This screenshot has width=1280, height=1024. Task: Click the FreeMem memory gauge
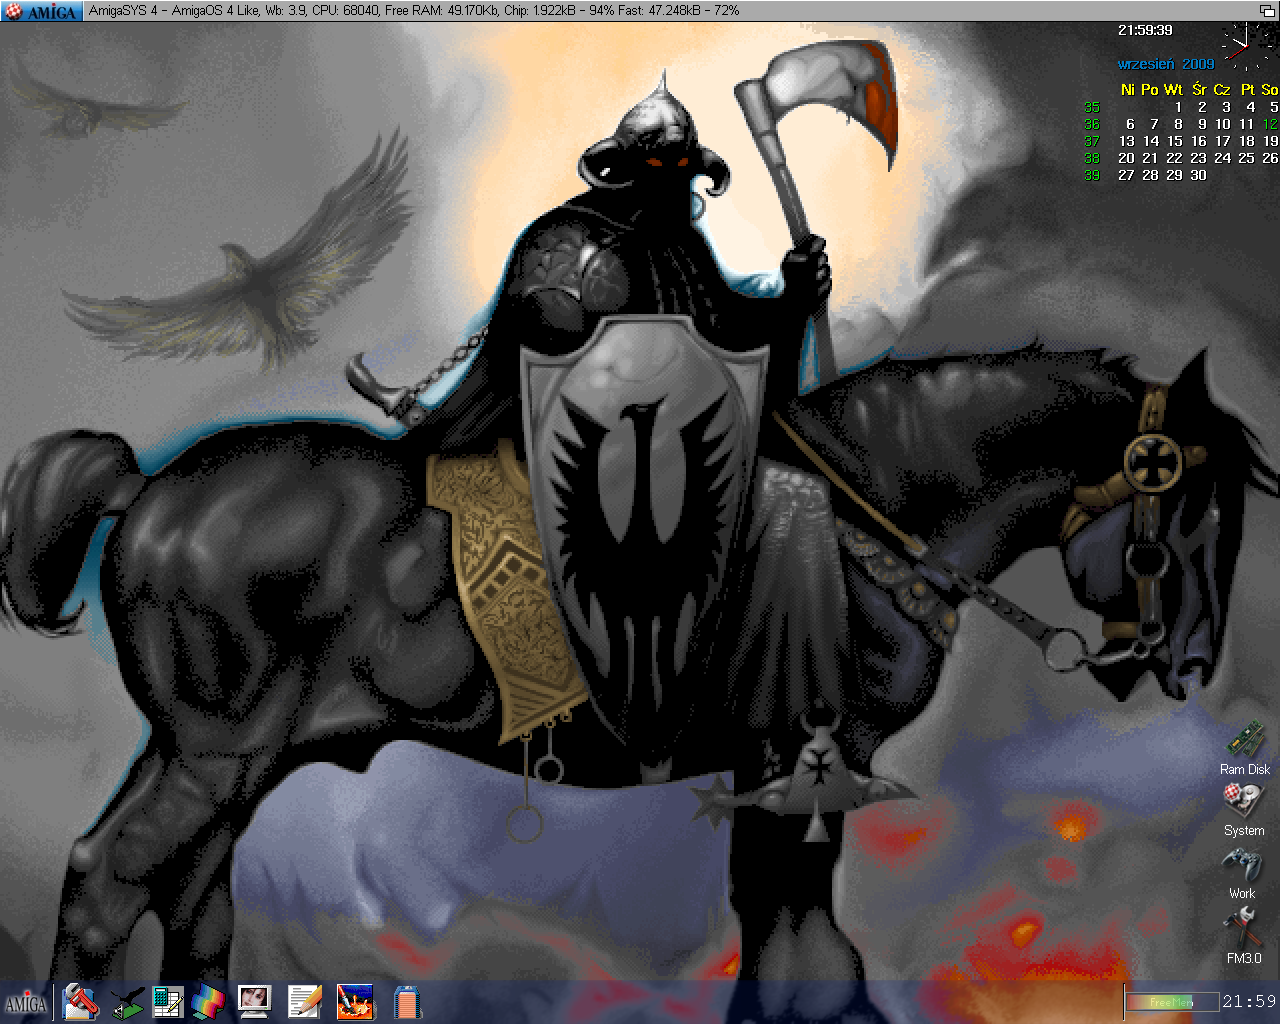pyautogui.click(x=1172, y=1001)
